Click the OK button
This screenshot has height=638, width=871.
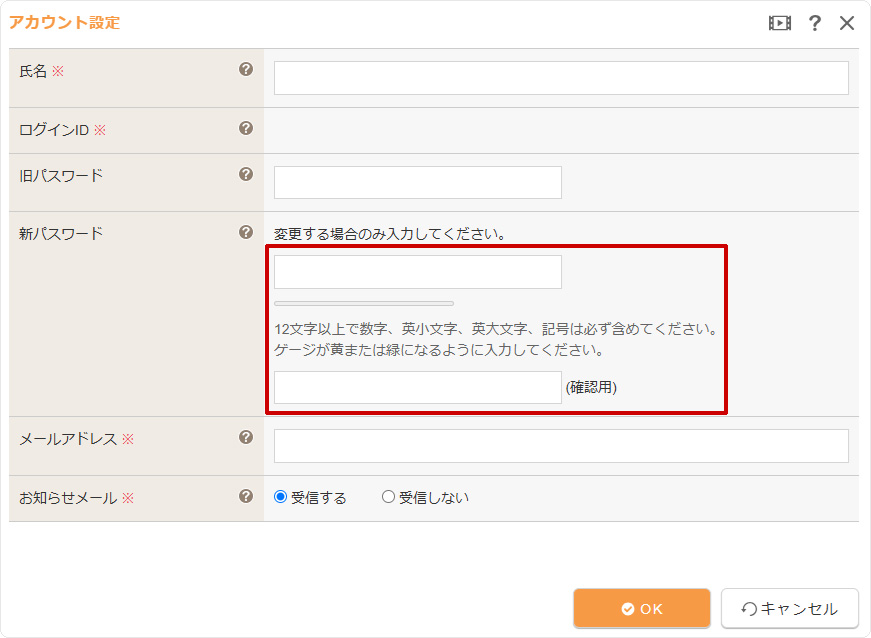pyautogui.click(x=641, y=608)
